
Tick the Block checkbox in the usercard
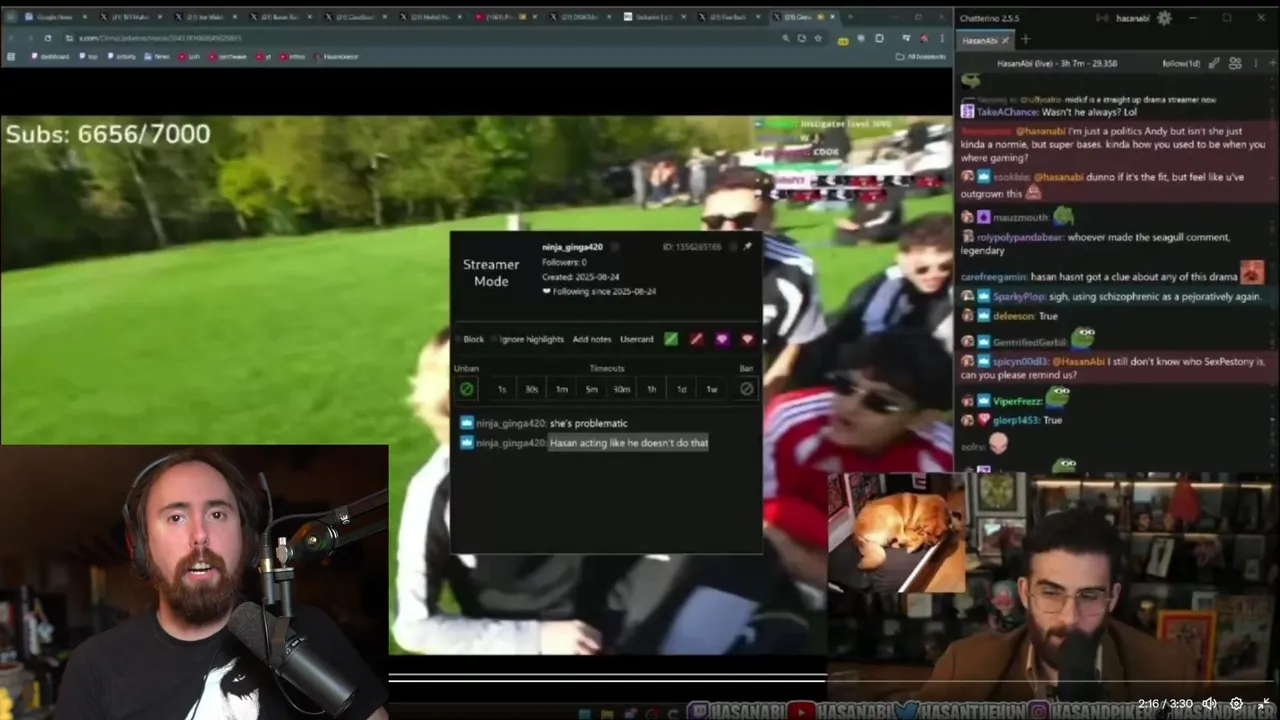[x=459, y=339]
